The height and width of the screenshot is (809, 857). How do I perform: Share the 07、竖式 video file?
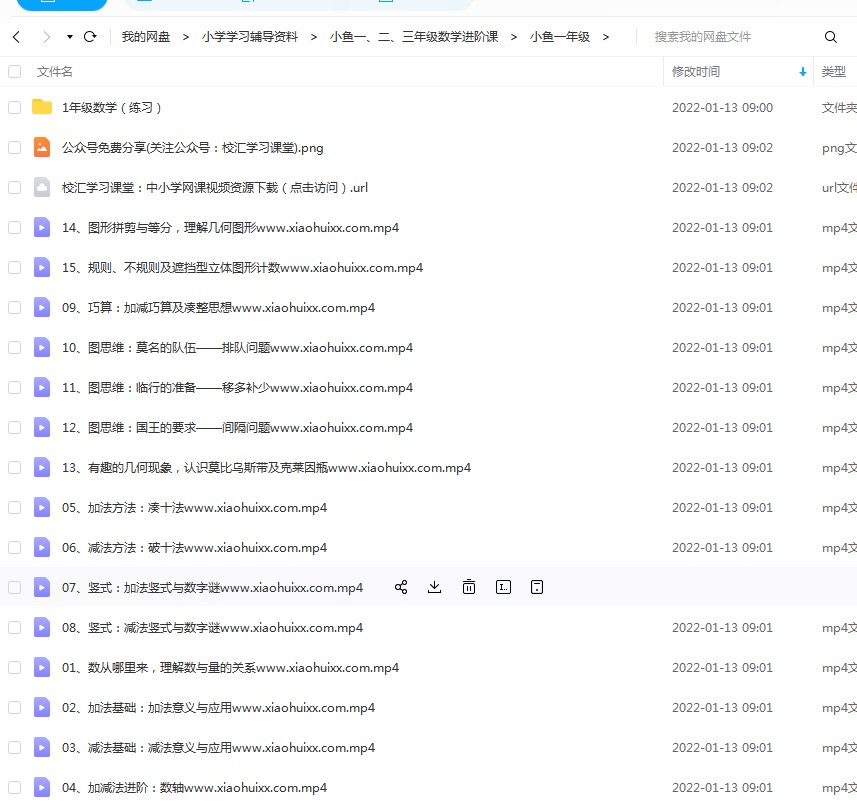click(401, 587)
